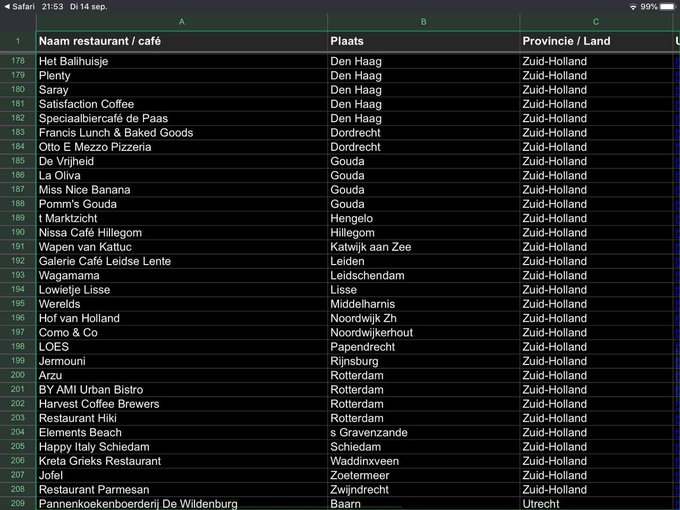Screen dimensions: 680x510
Task: Select cell 'LOES'
Action: (x=182, y=347)
